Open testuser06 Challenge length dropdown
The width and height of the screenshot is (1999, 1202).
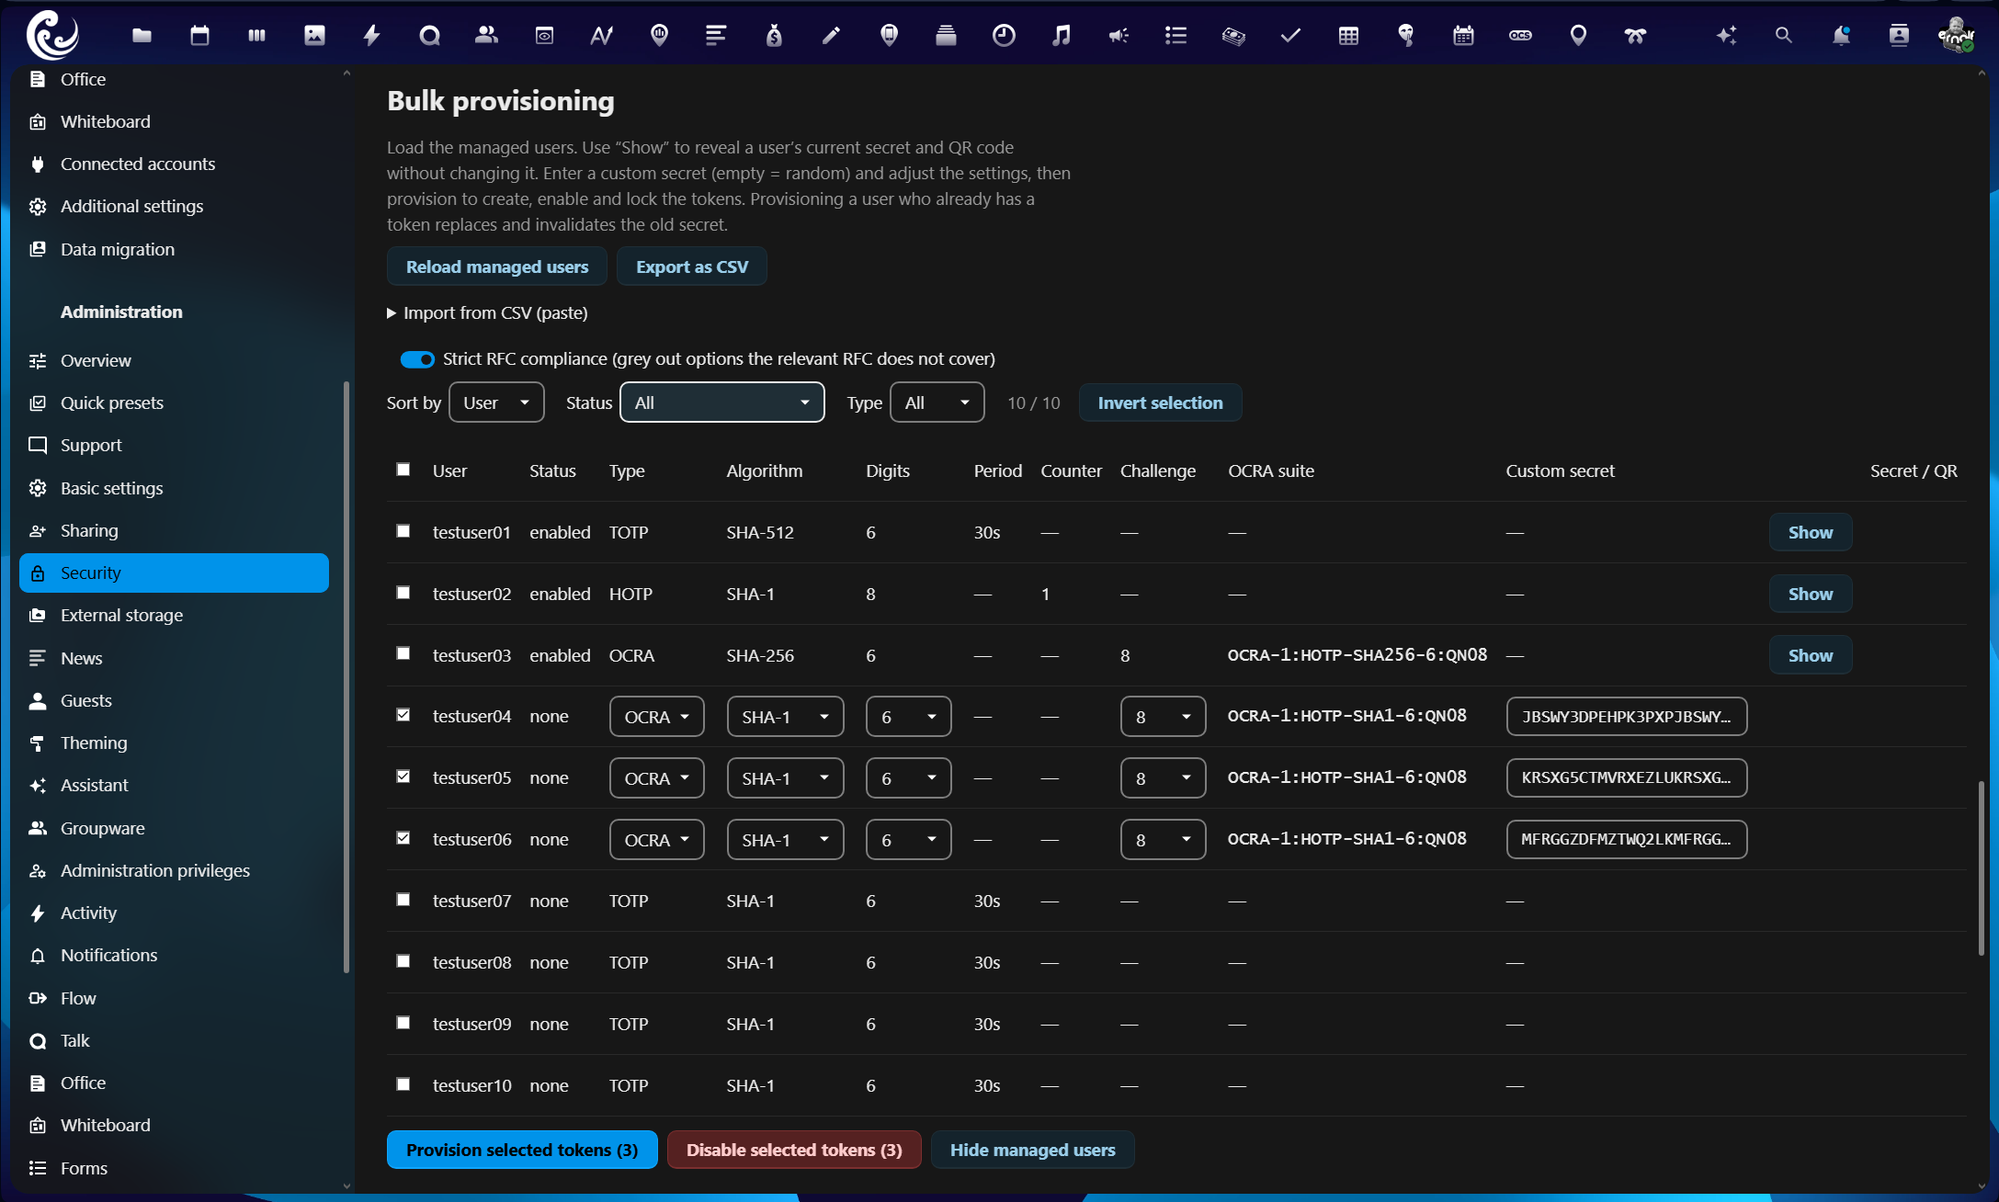click(1163, 840)
